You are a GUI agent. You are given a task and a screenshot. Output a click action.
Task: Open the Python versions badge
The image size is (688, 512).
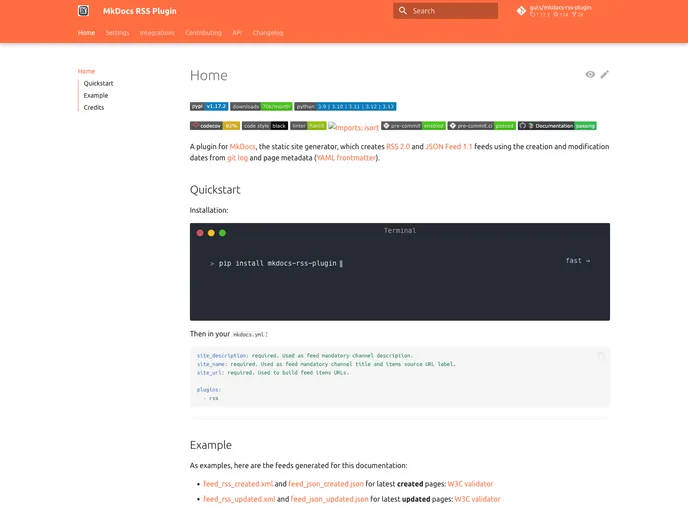[x=345, y=107]
